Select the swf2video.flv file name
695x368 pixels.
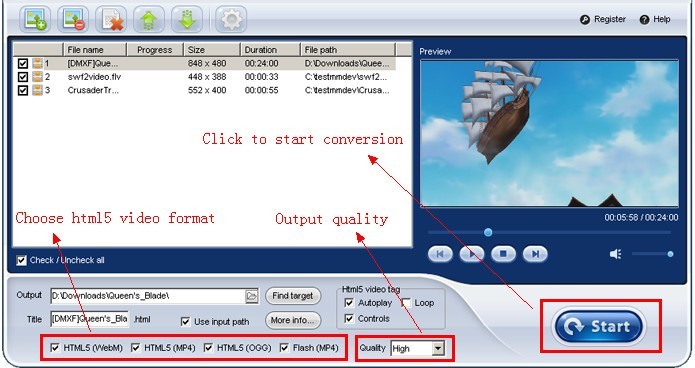click(x=94, y=77)
